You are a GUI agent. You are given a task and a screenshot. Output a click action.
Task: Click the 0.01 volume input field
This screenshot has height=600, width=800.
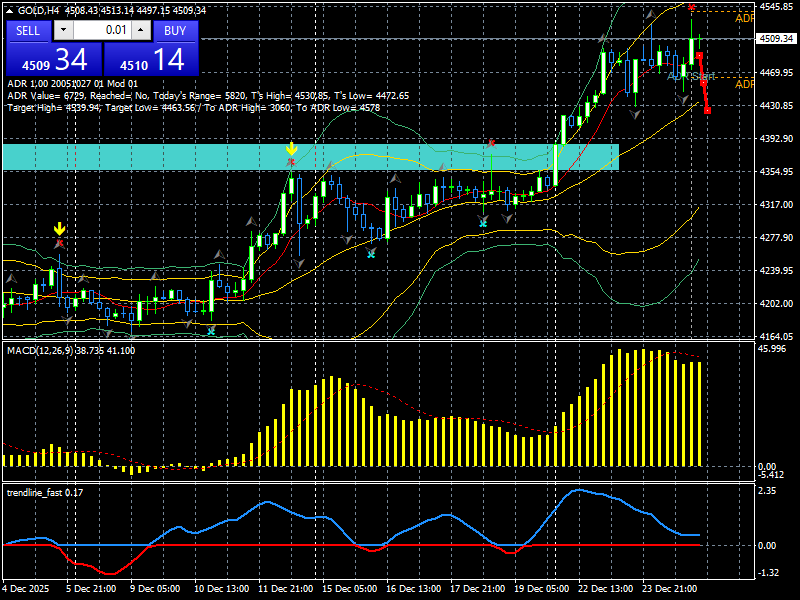click(102, 30)
